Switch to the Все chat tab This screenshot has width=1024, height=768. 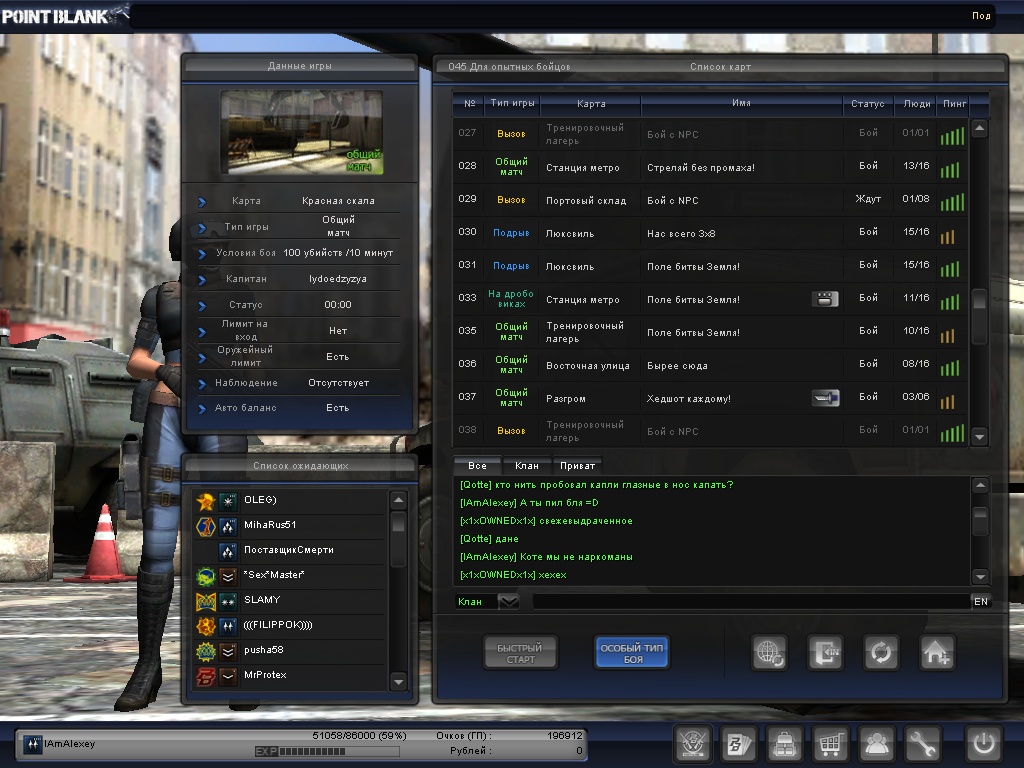tap(477, 466)
